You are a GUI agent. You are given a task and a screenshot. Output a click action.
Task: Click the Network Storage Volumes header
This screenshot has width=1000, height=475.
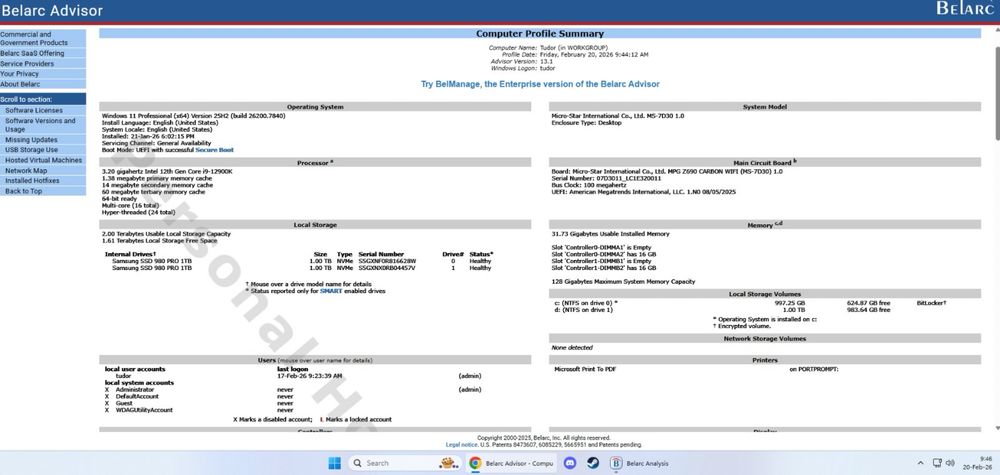pyautogui.click(x=765, y=339)
